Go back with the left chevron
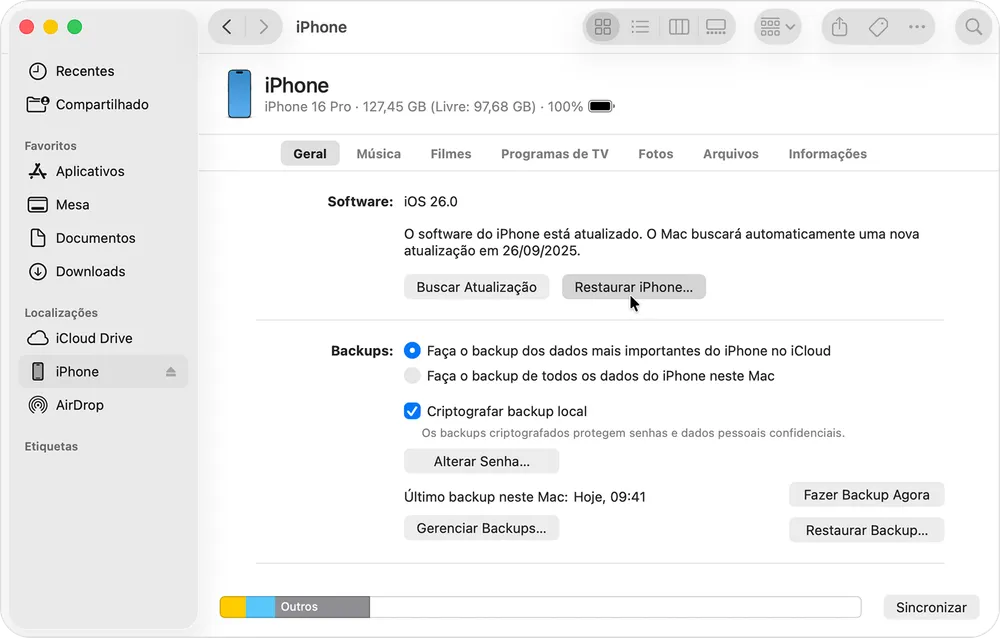The image size is (1000, 638). 227,27
